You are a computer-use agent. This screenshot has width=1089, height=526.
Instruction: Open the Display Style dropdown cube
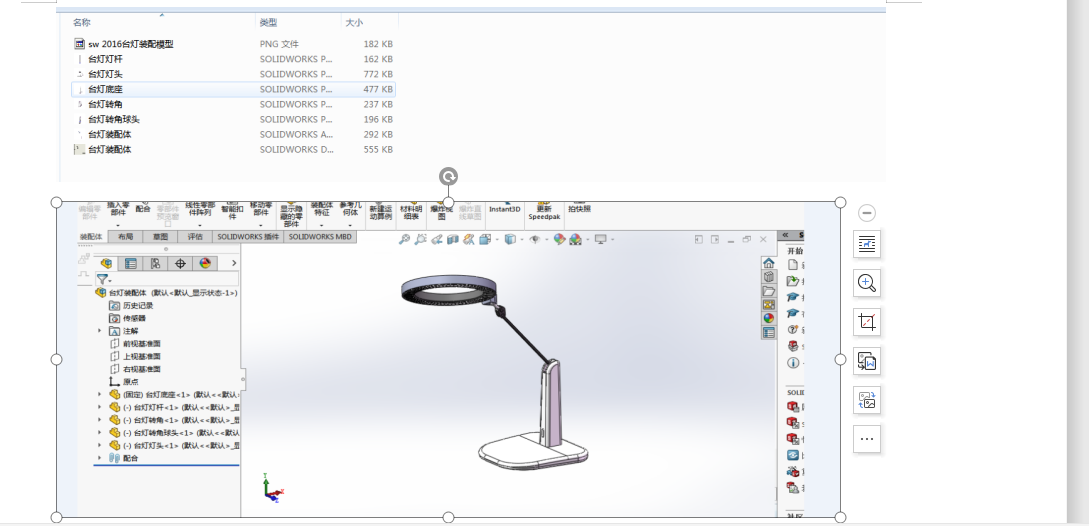pos(510,239)
